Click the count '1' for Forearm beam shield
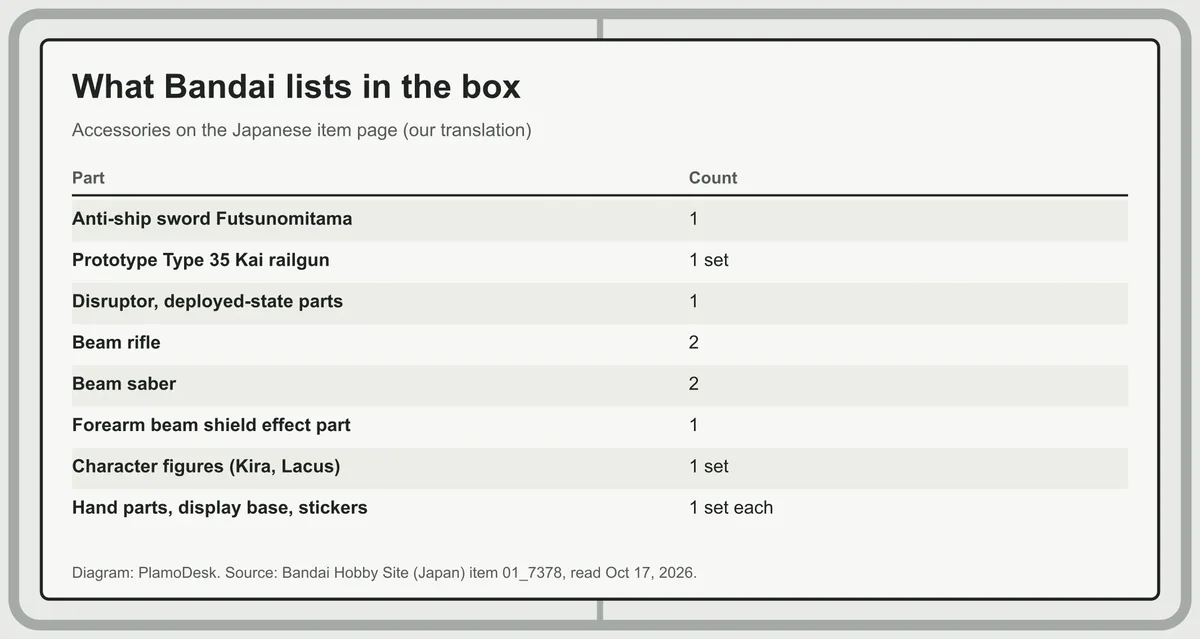The image size is (1200, 639). coord(694,425)
